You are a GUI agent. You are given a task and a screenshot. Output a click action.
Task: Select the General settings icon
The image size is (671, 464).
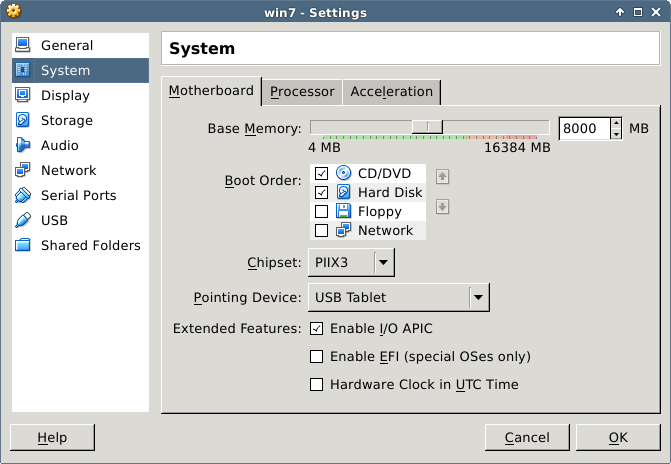click(x=23, y=46)
